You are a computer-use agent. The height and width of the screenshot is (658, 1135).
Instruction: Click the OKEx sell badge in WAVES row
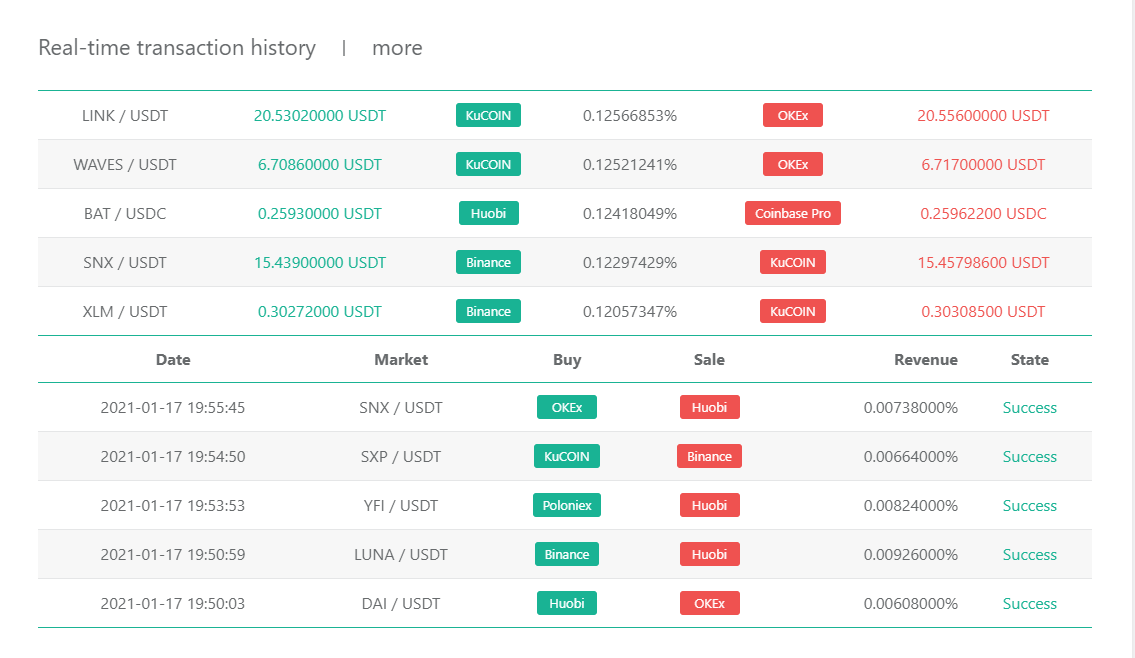(792, 164)
